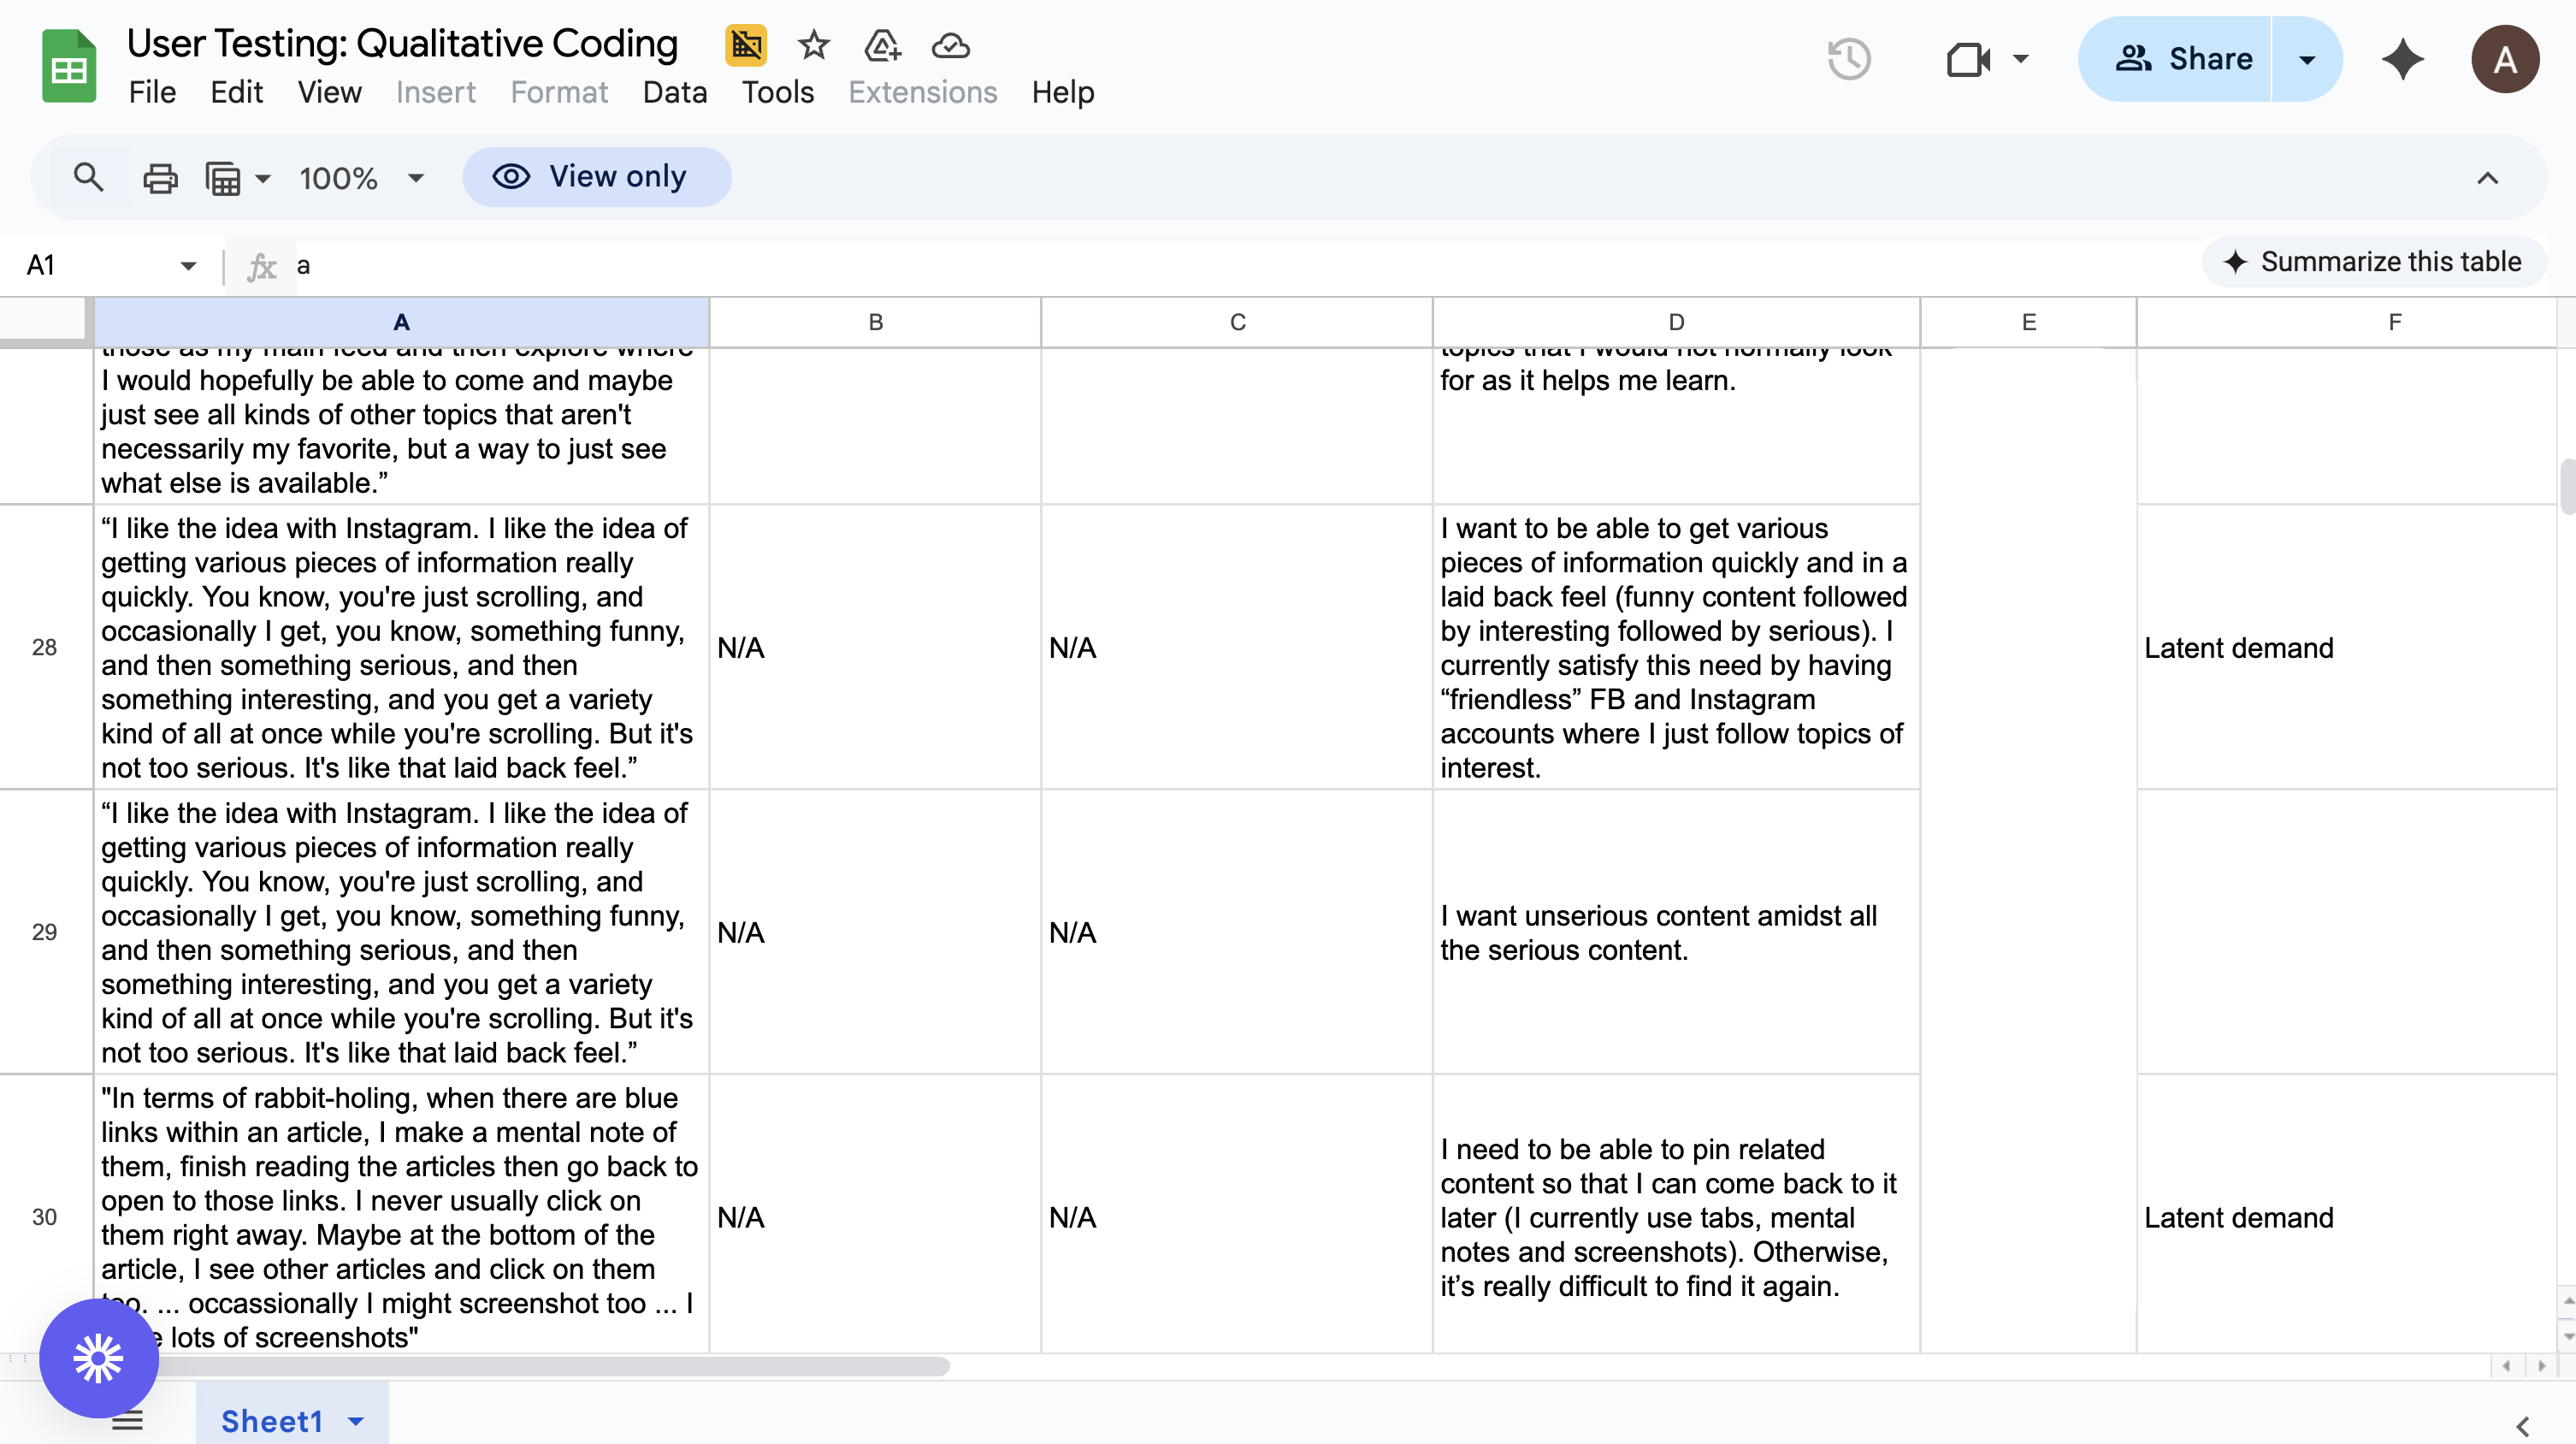
Task: Open the all sheets list icon
Action: [128, 1420]
